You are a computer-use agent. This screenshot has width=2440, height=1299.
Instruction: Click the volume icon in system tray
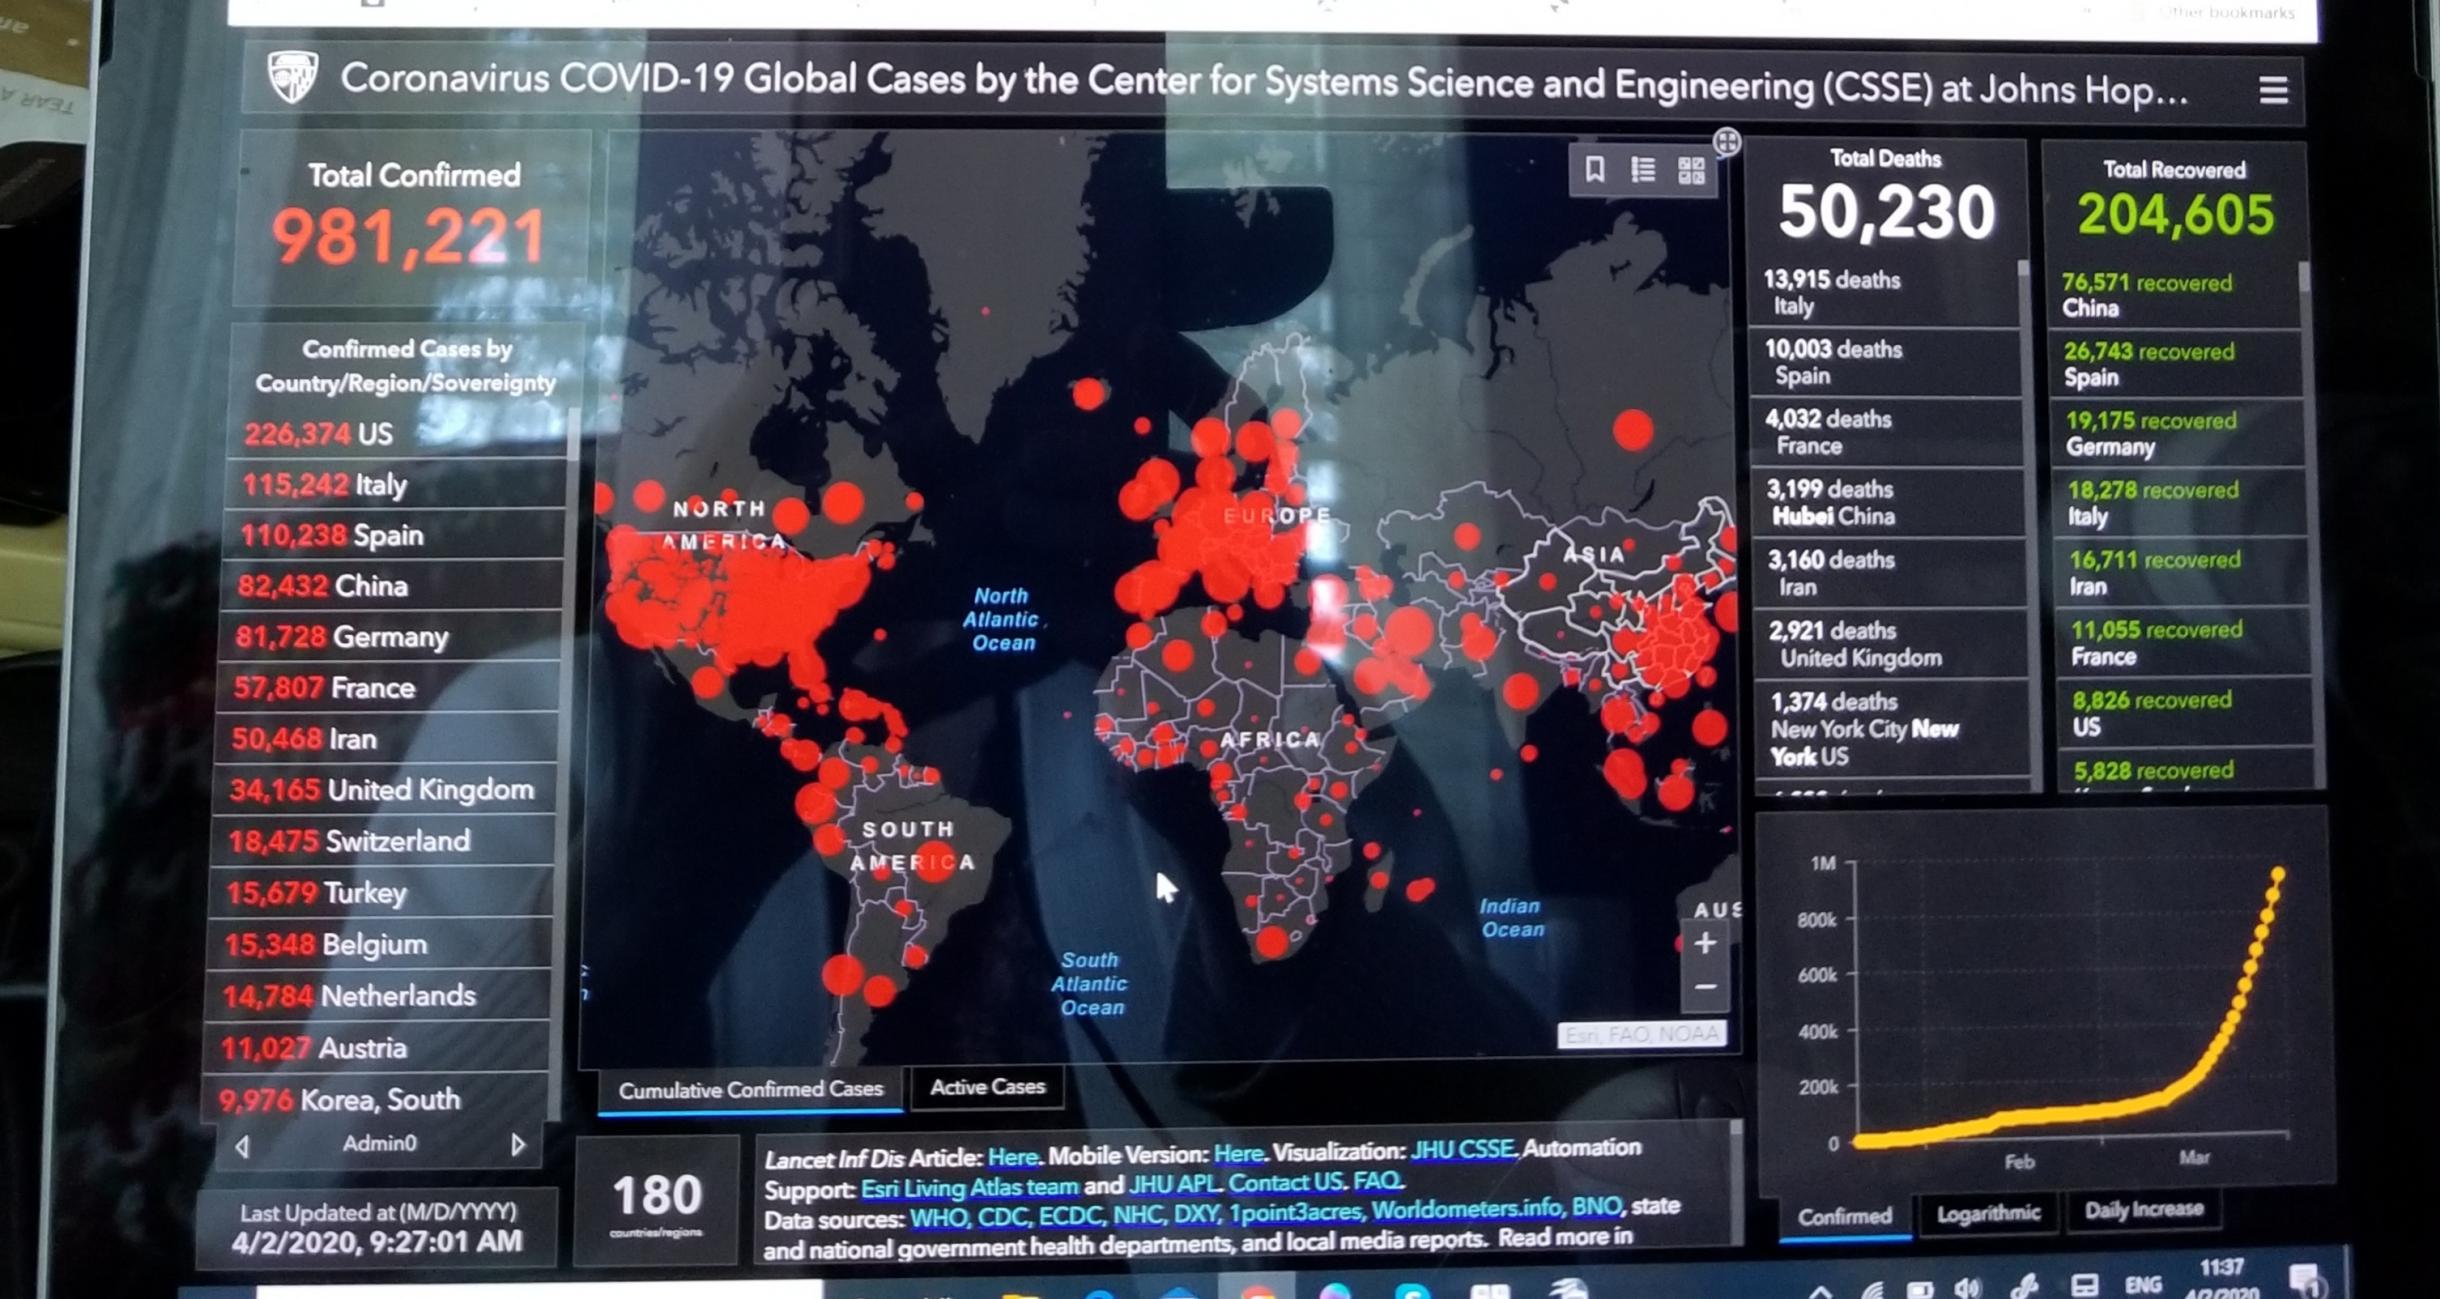coord(1968,1287)
